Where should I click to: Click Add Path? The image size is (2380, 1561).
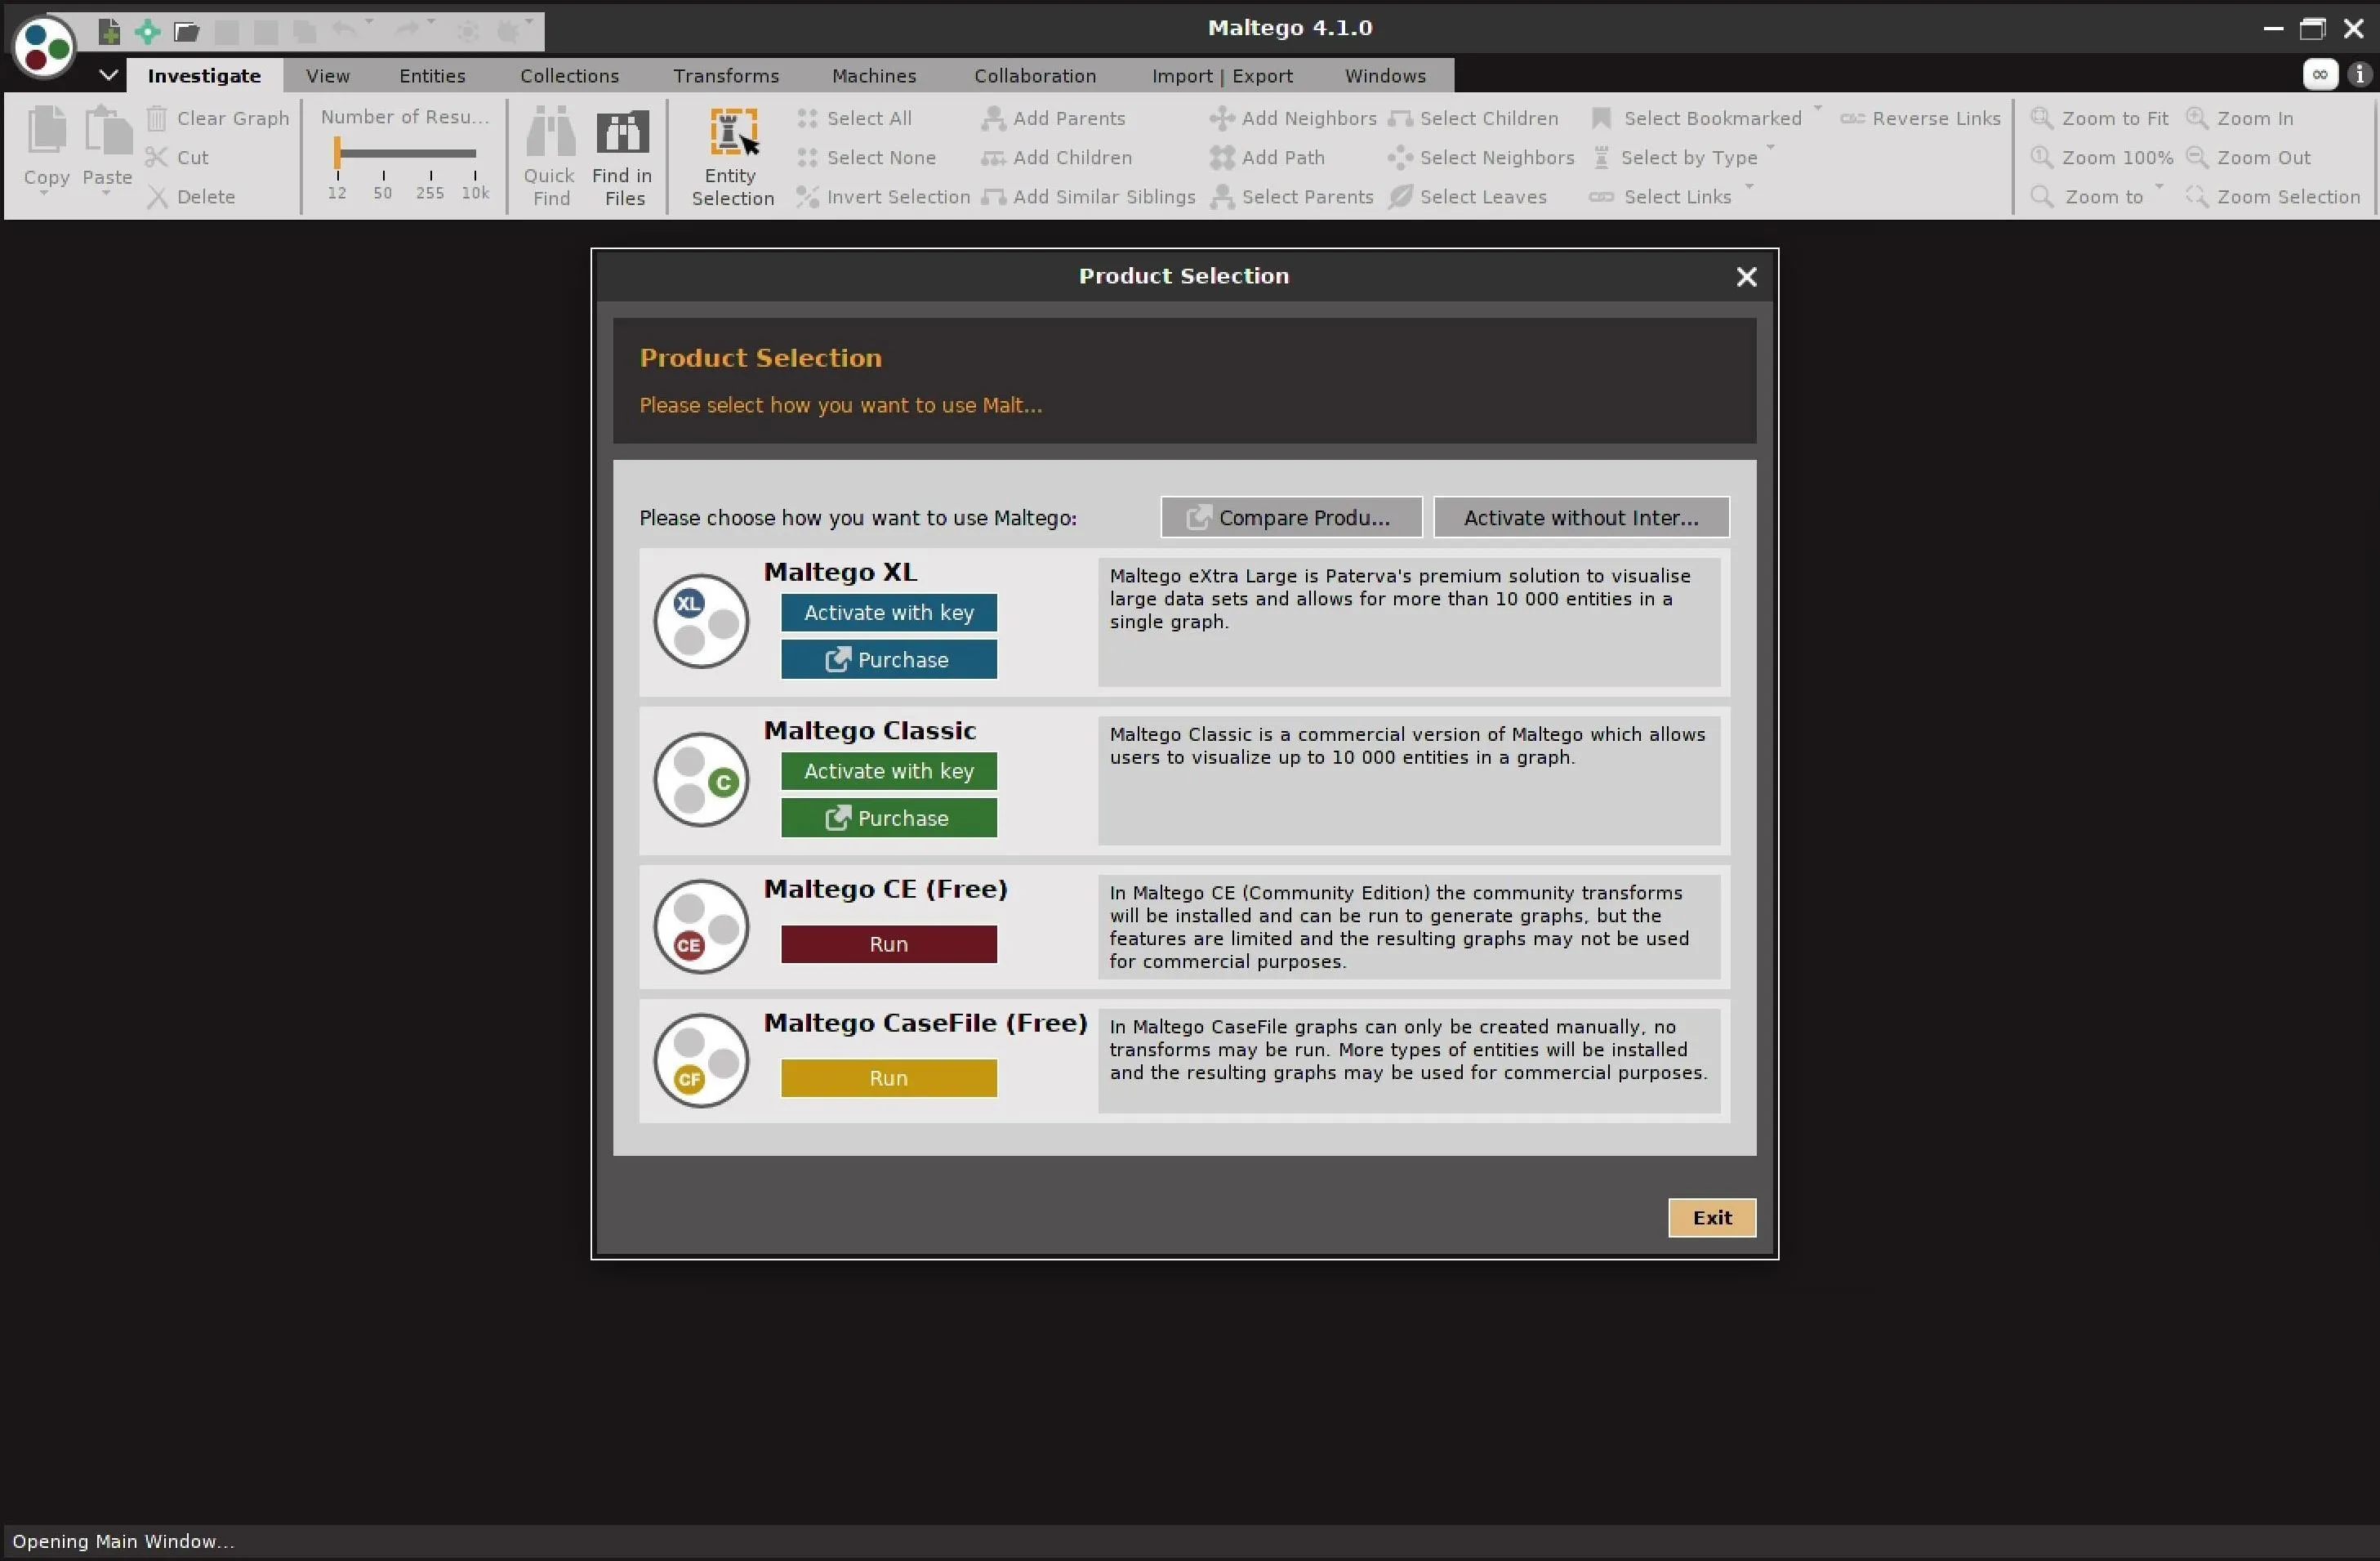coord(1267,157)
